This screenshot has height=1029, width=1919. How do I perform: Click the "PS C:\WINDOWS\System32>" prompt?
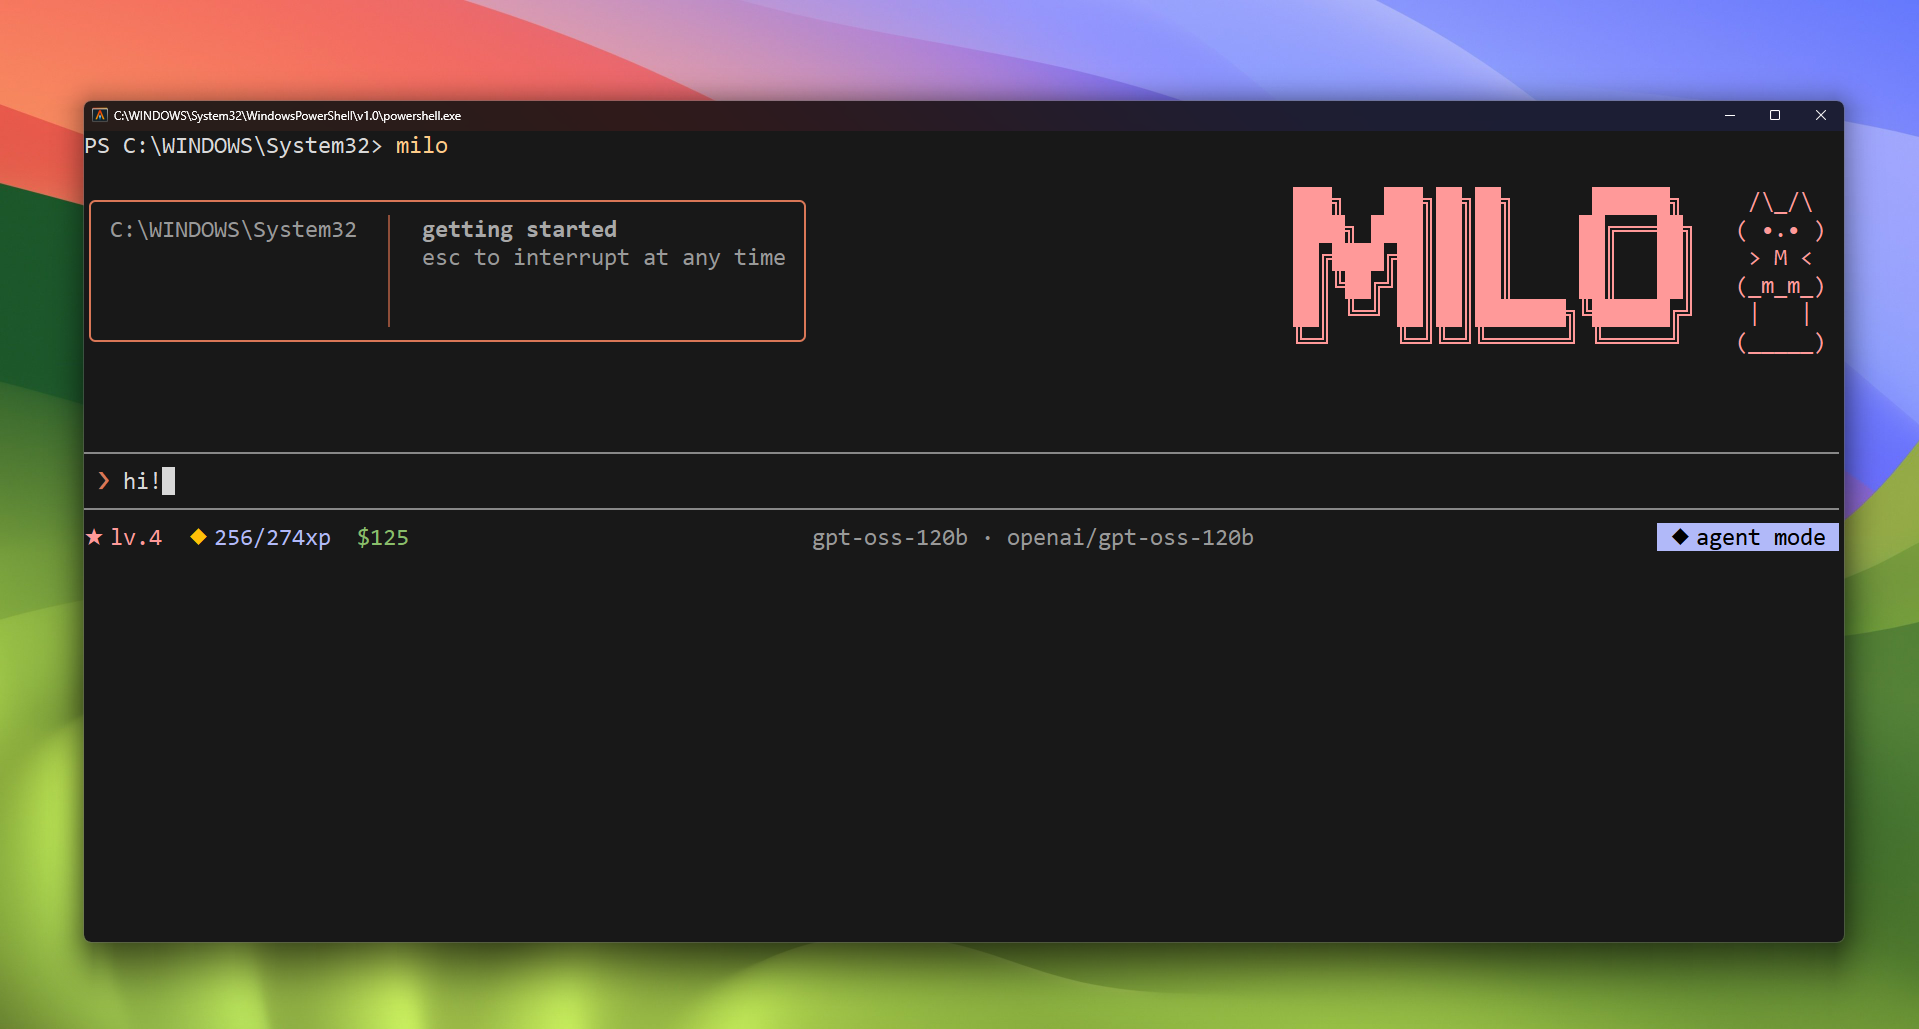pyautogui.click(x=233, y=146)
